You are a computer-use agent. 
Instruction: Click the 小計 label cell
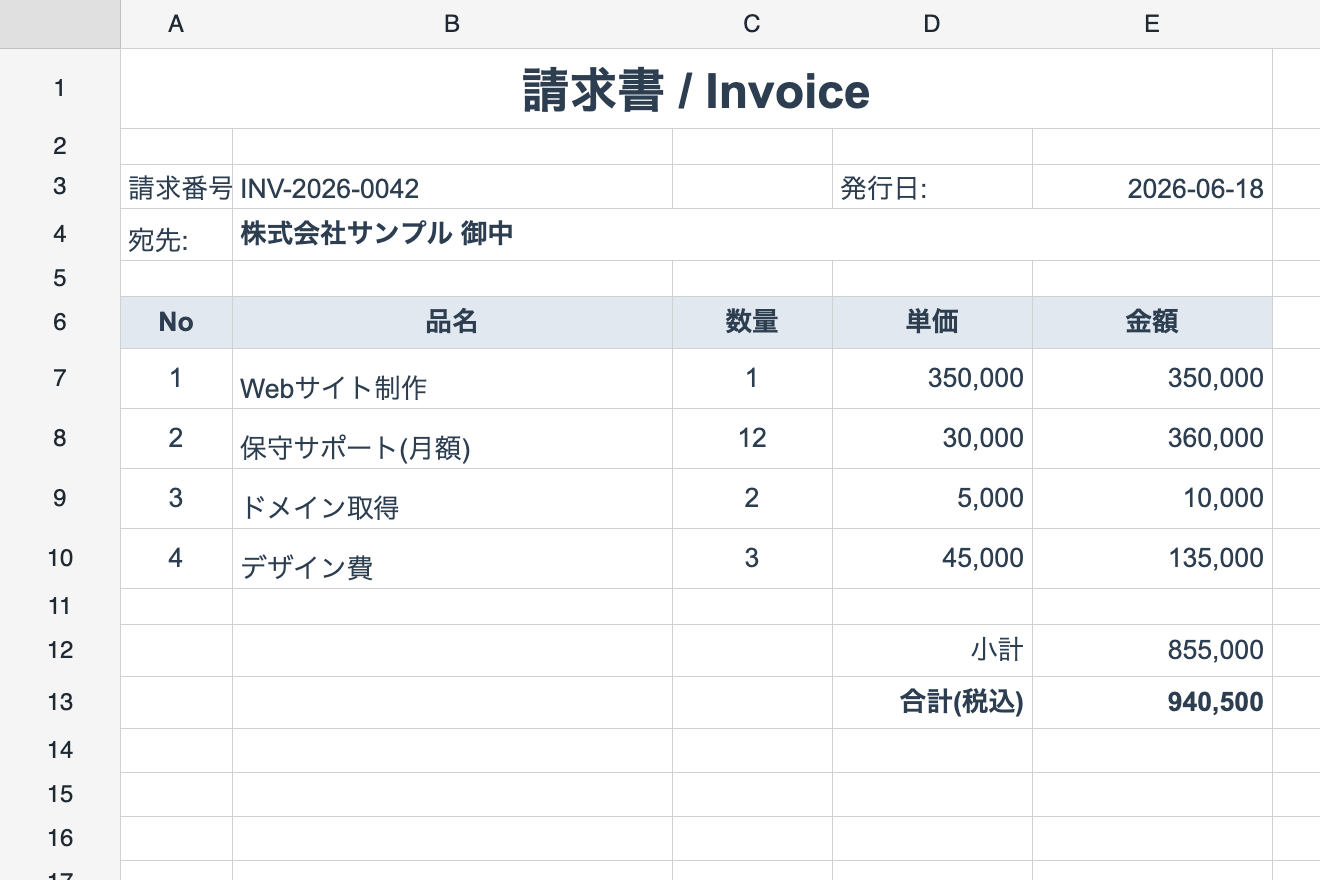tap(932, 650)
